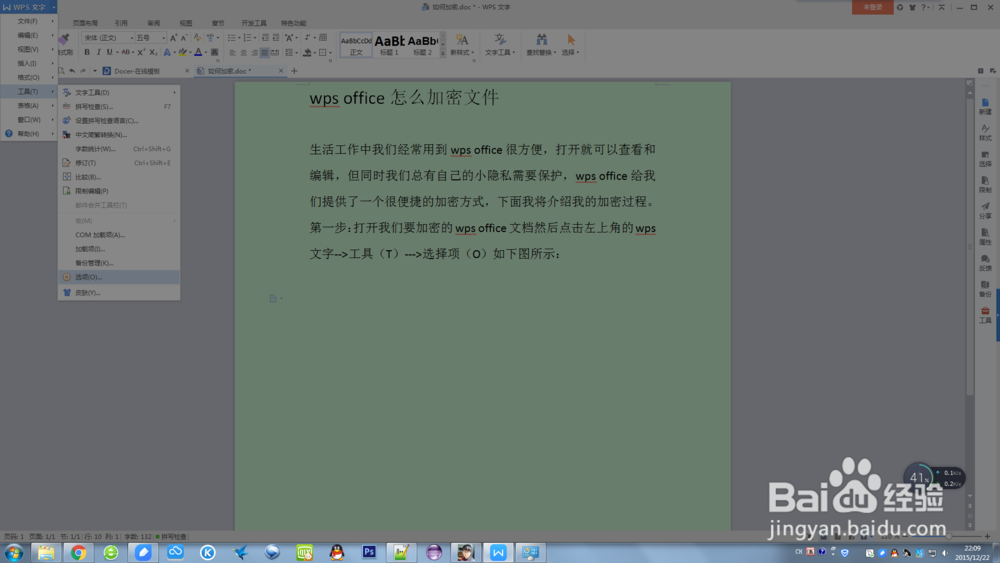Viewport: 1000px width, 563px height.
Task: Expand the font color dropdown arrow
Action: click(x=206, y=53)
